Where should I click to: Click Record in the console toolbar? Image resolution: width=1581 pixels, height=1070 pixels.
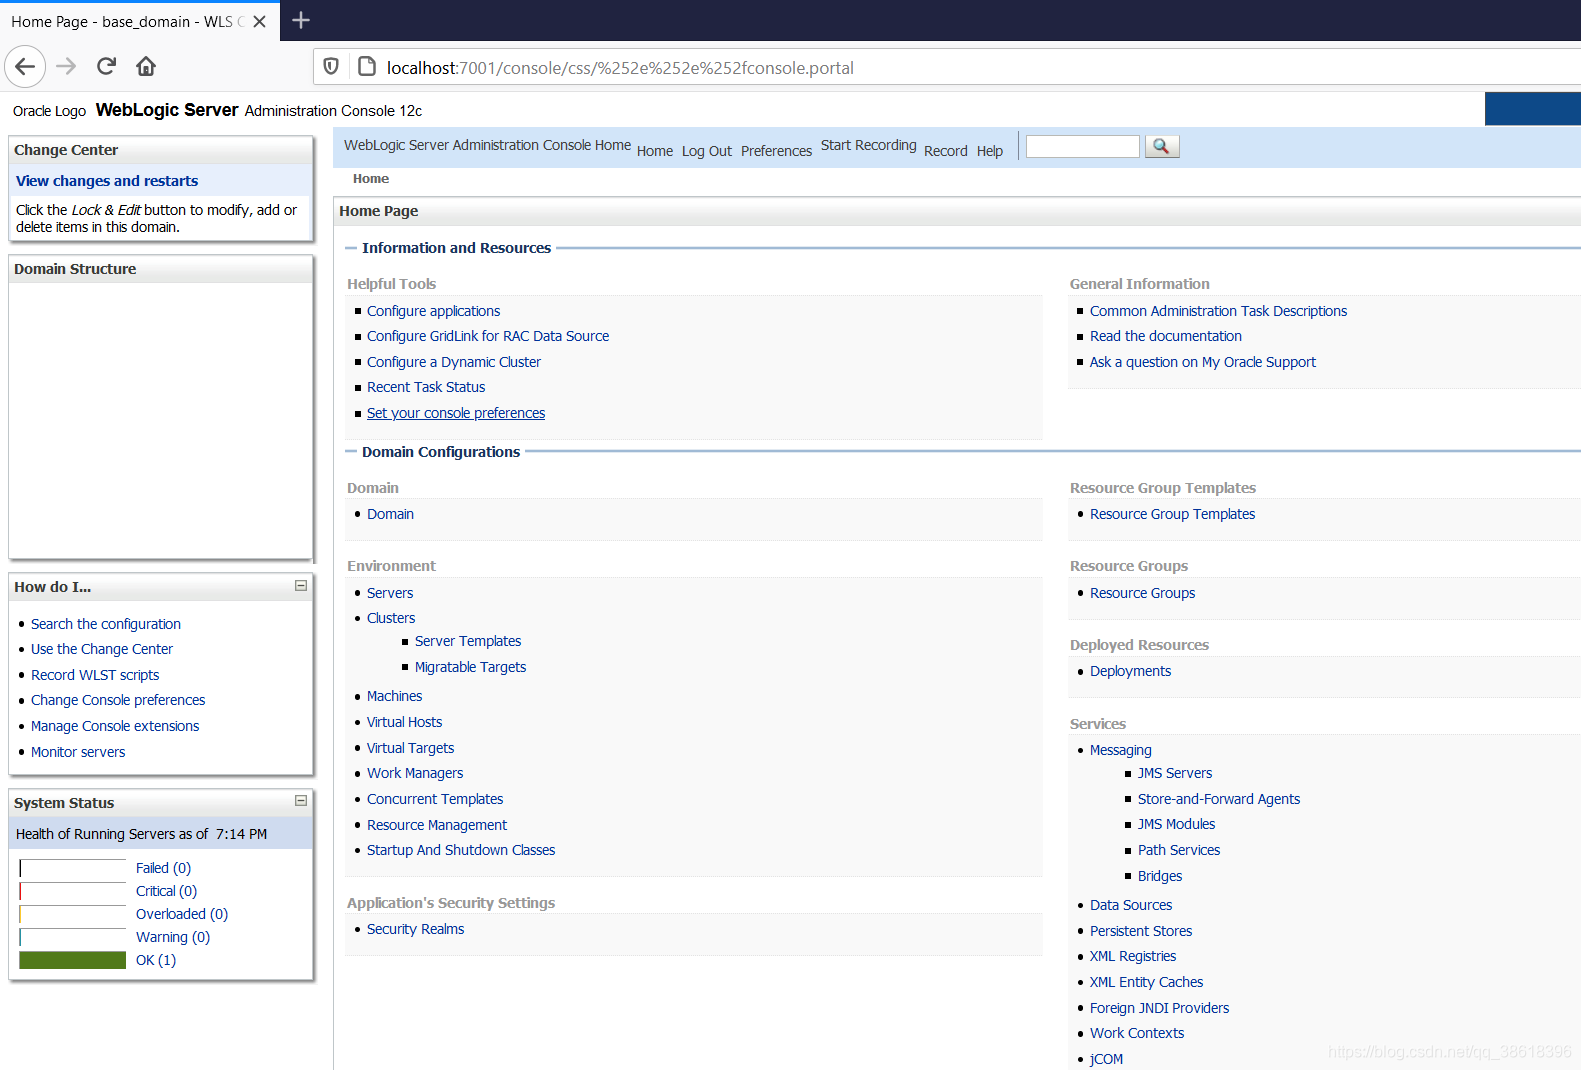(946, 151)
